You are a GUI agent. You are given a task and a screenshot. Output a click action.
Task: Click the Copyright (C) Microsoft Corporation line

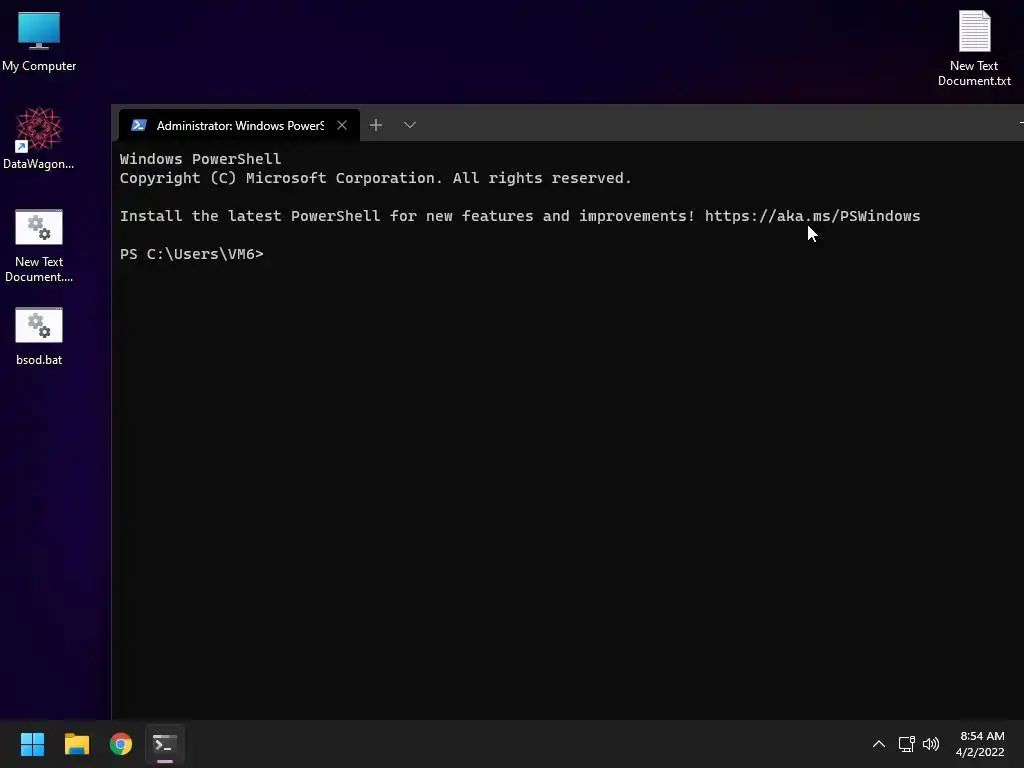(x=376, y=178)
